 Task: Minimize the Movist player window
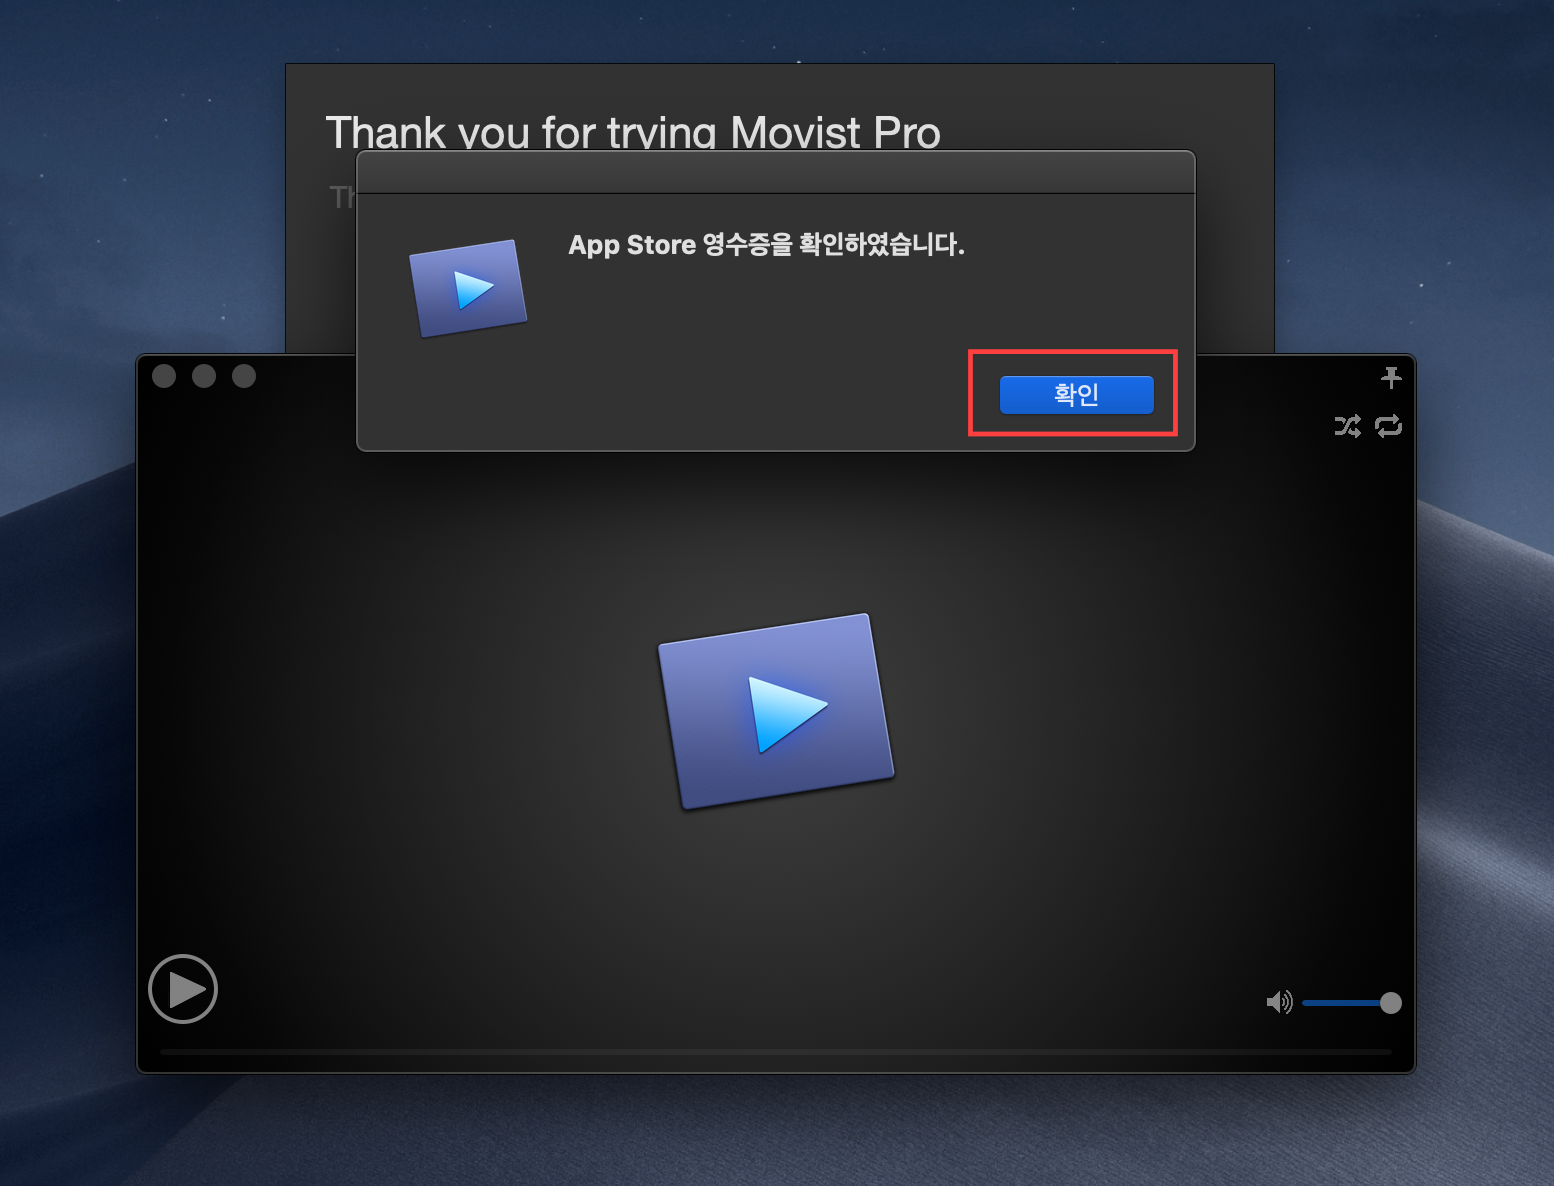[204, 376]
